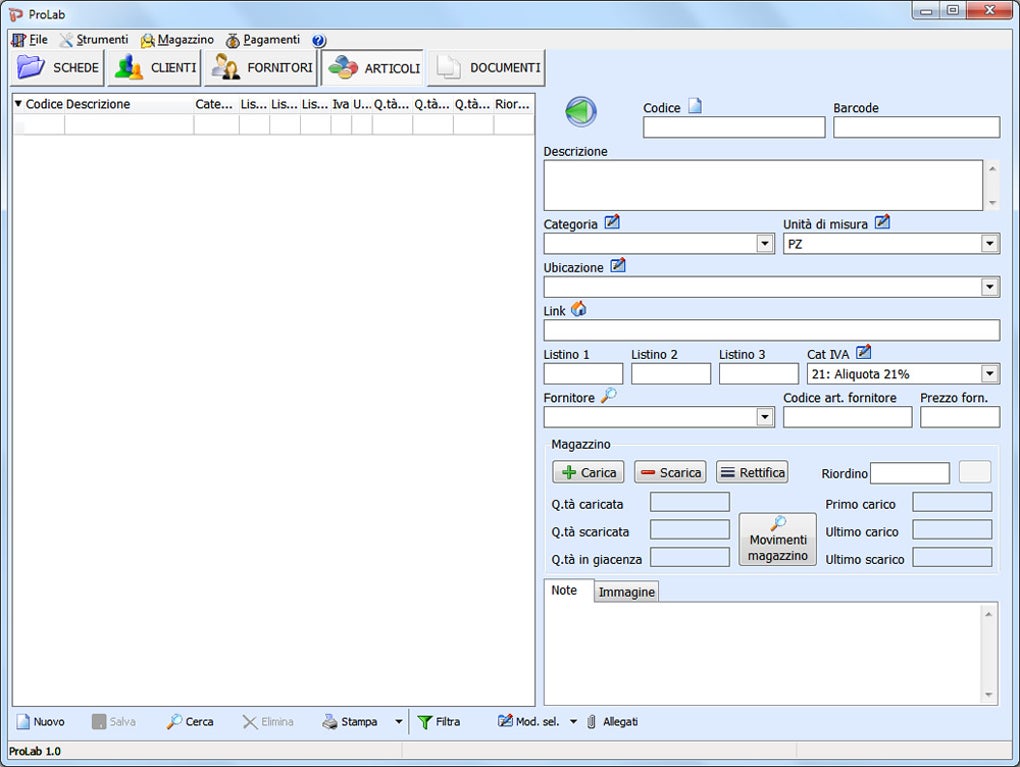Click the Mod. sel. button
This screenshot has width=1020, height=767.
[x=529, y=721]
